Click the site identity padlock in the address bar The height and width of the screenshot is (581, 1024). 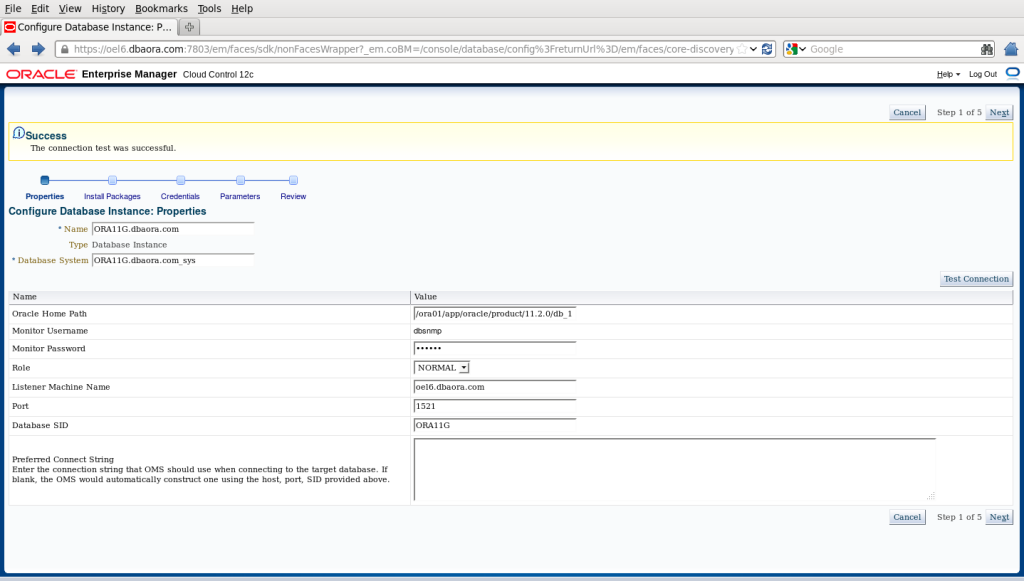coord(64,49)
